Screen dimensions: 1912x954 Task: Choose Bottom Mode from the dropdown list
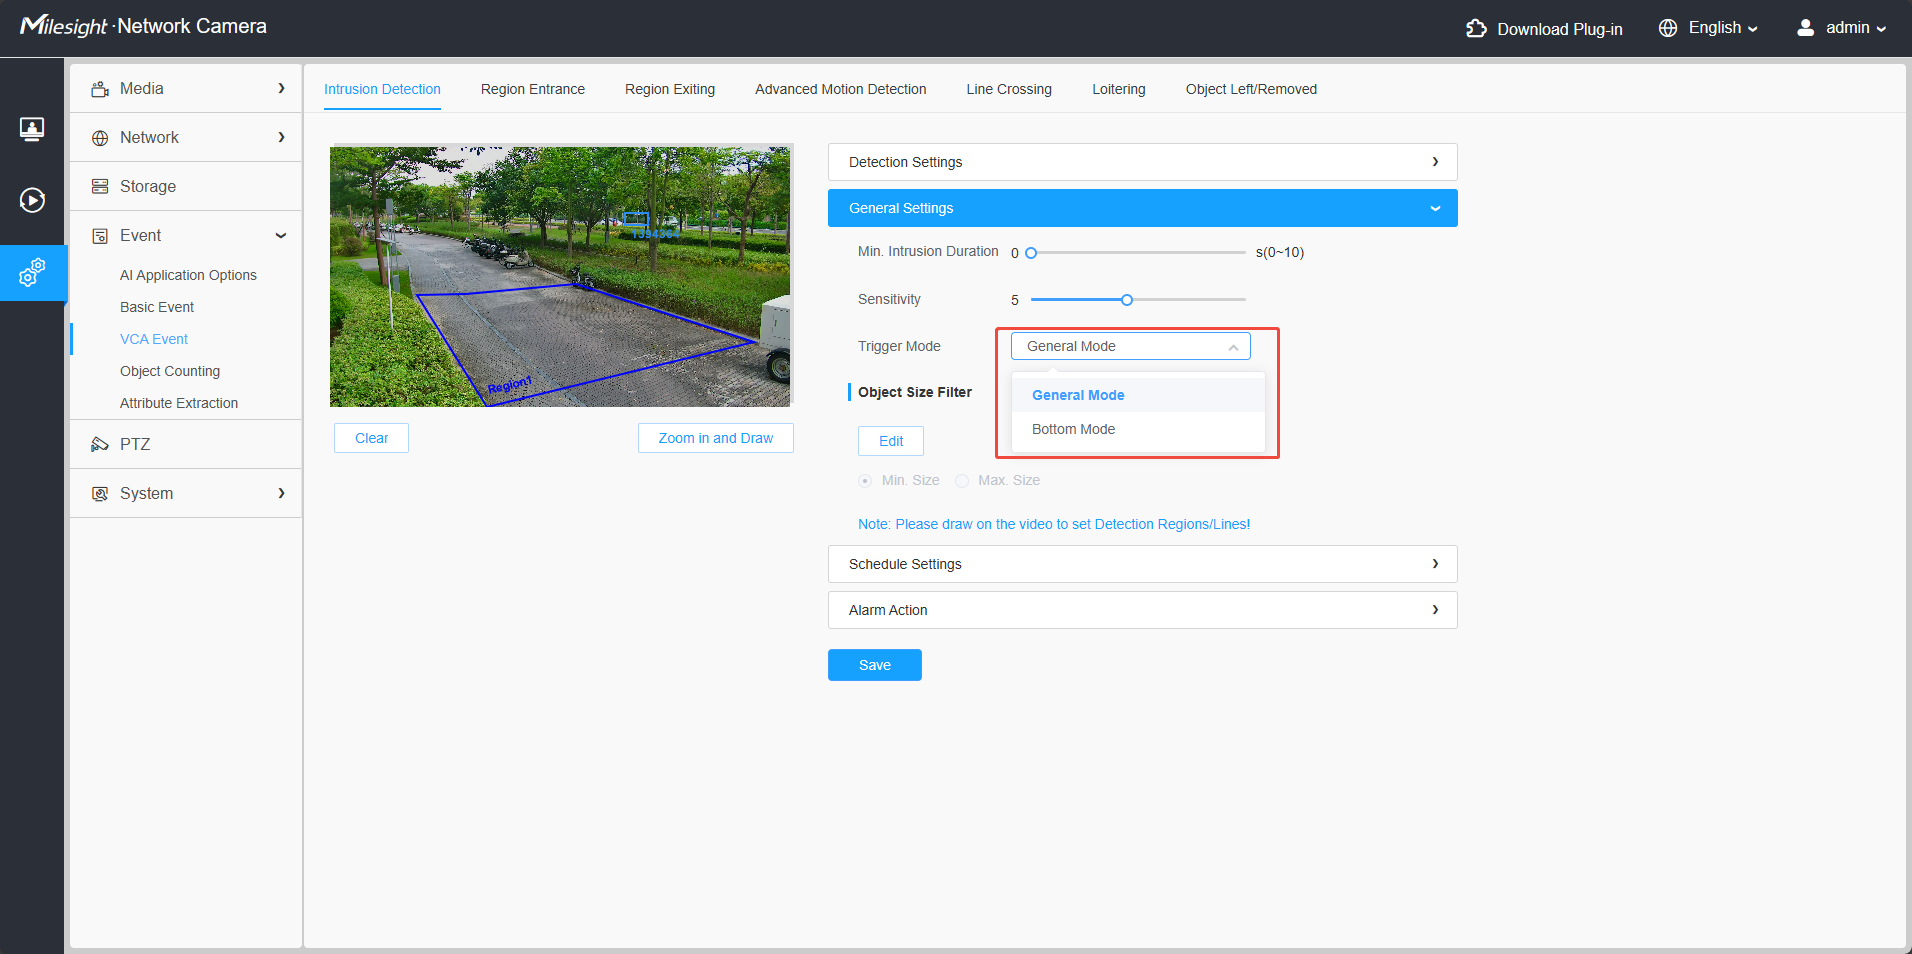pyautogui.click(x=1138, y=429)
